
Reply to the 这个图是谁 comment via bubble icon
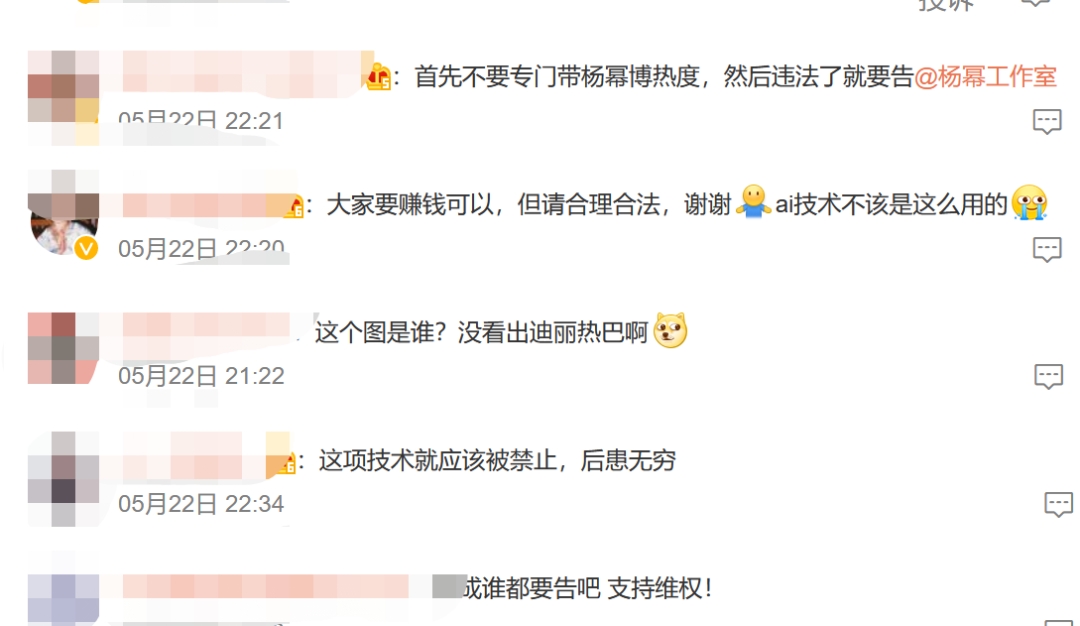(1048, 377)
